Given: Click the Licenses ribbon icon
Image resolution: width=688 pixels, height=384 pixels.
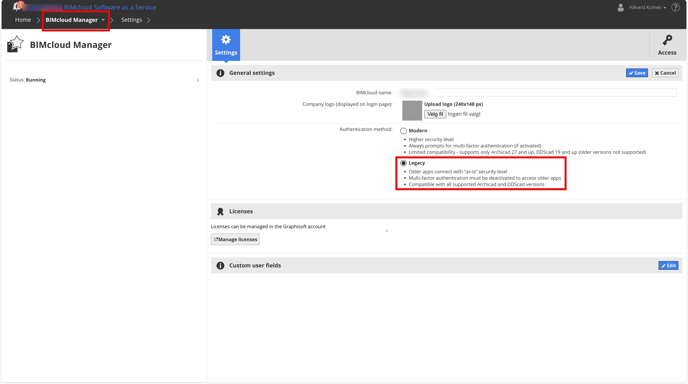Looking at the screenshot, I should [x=220, y=212].
